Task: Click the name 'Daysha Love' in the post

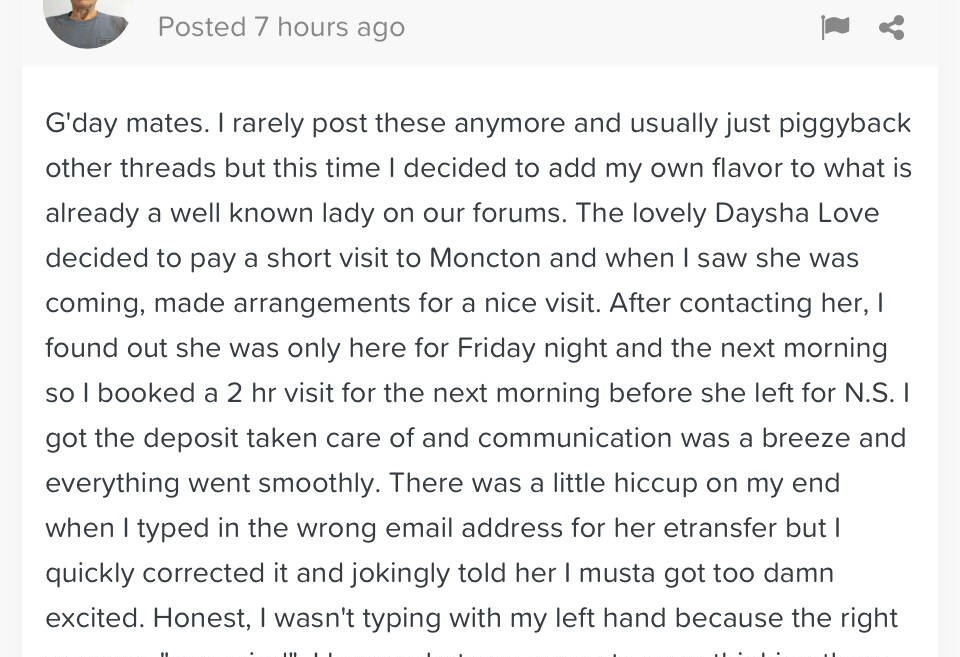Action: click(796, 213)
